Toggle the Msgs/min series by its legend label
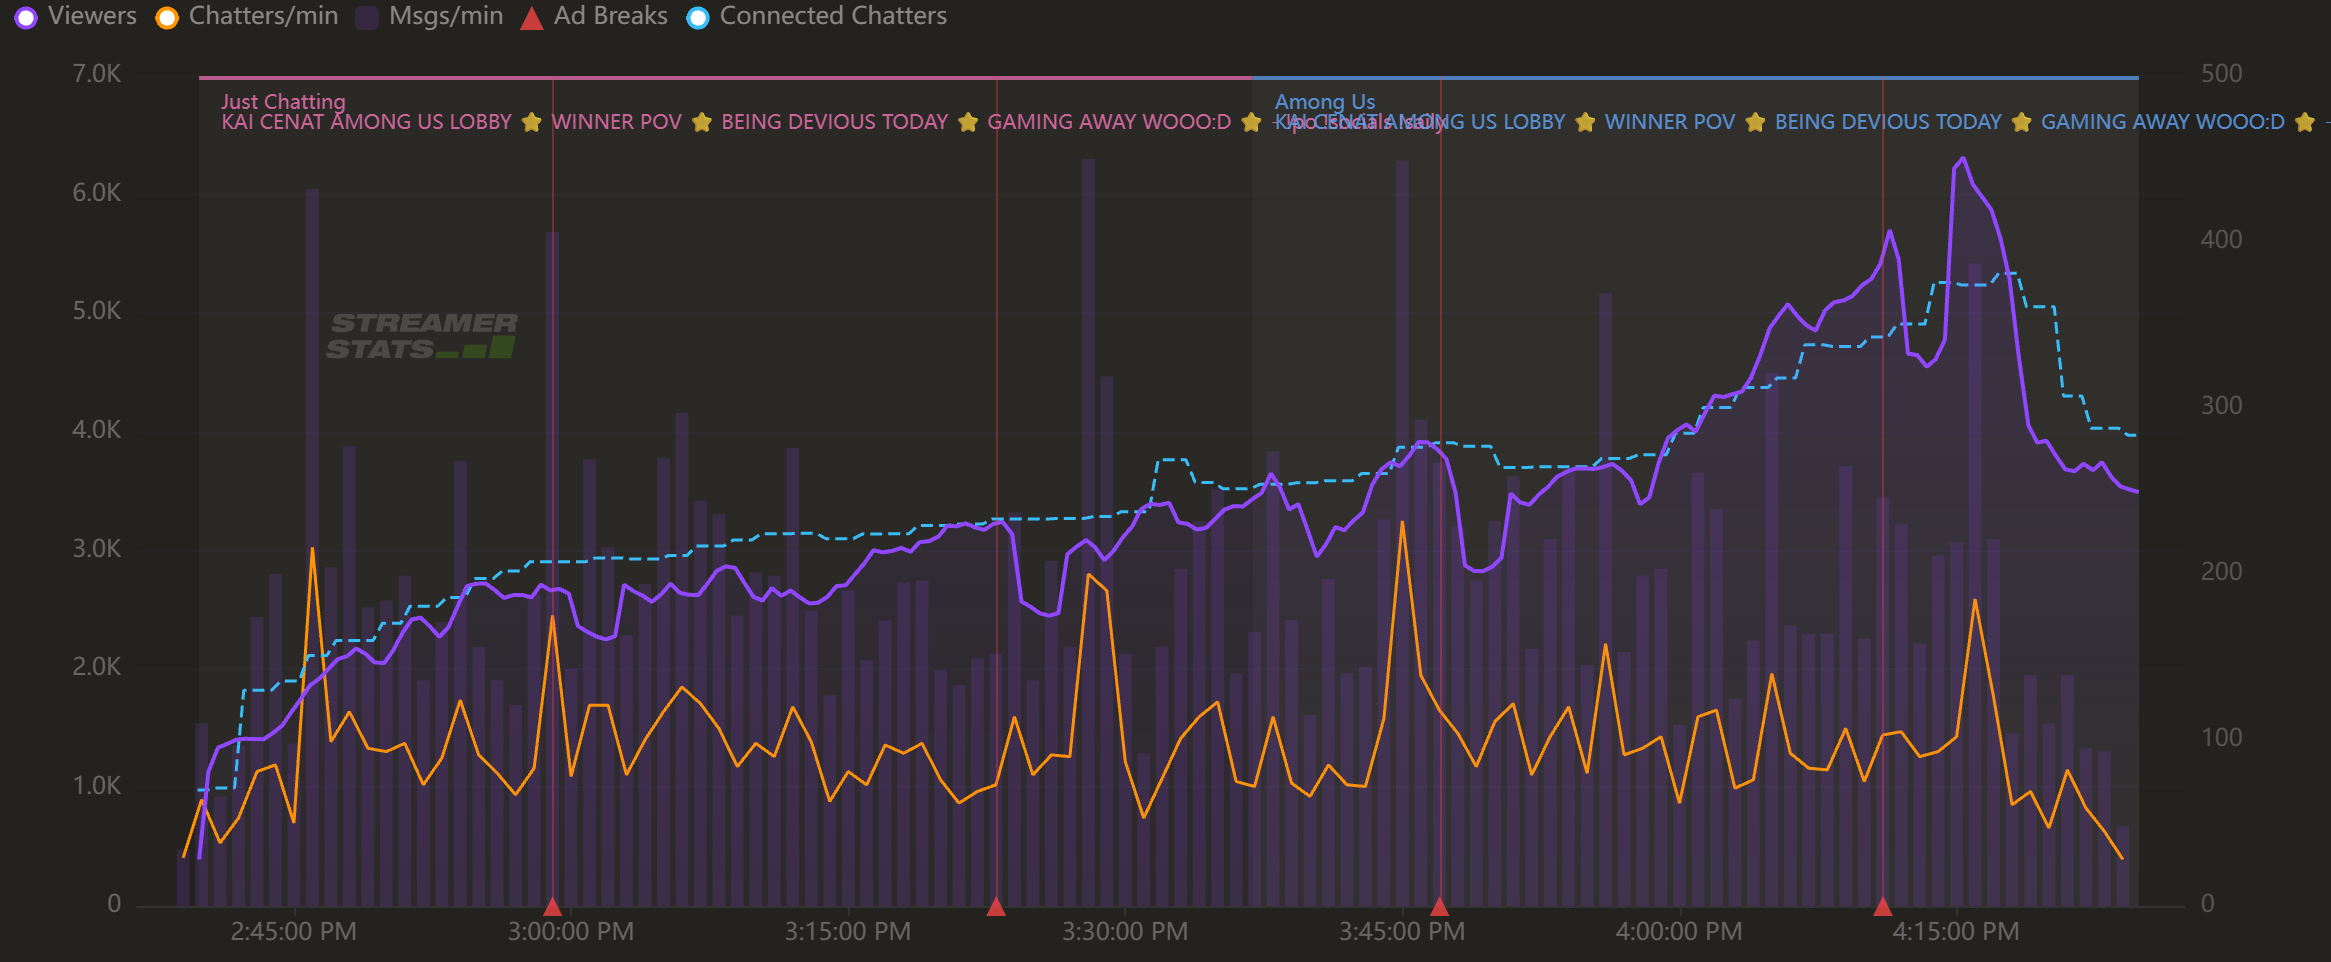 point(446,16)
